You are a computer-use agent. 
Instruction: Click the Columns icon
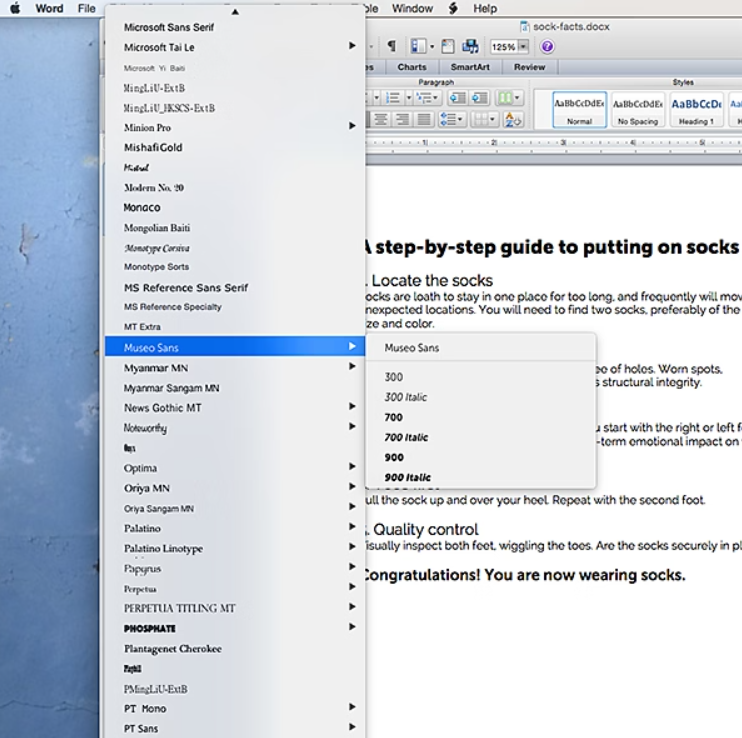tap(505, 98)
